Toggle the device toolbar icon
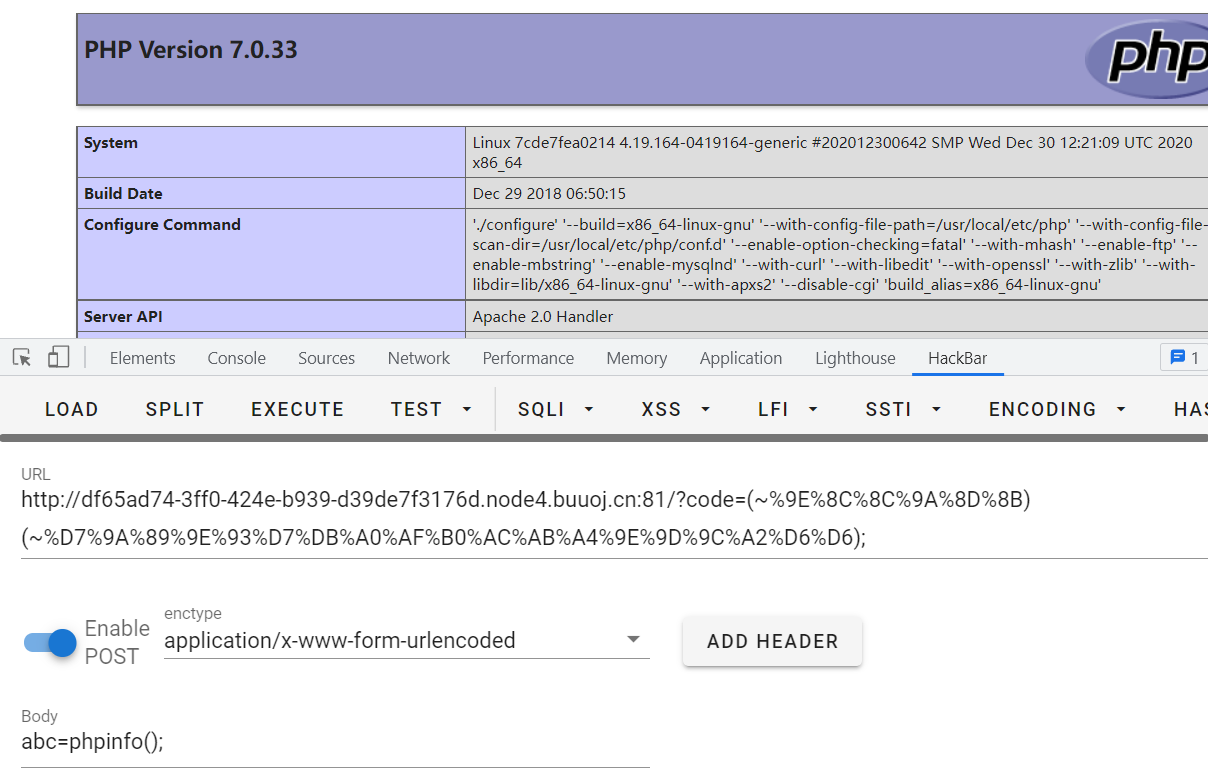The height and width of the screenshot is (769, 1208). (x=59, y=357)
